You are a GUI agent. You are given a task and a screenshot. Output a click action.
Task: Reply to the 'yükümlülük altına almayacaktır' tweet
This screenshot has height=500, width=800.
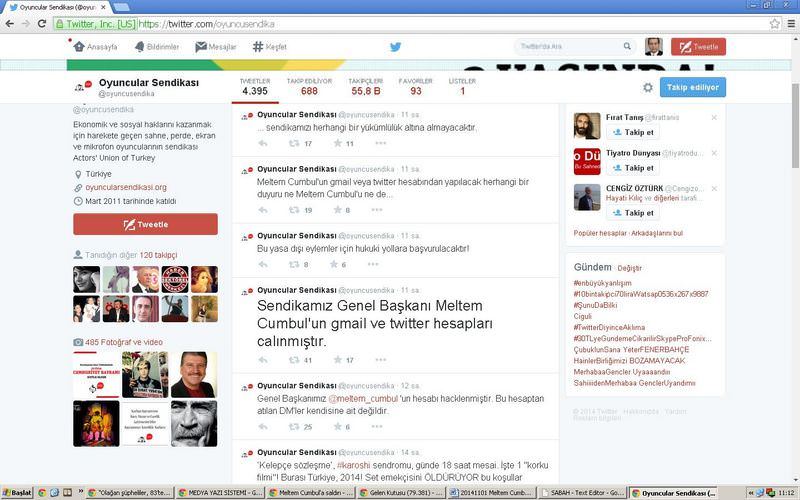point(263,143)
